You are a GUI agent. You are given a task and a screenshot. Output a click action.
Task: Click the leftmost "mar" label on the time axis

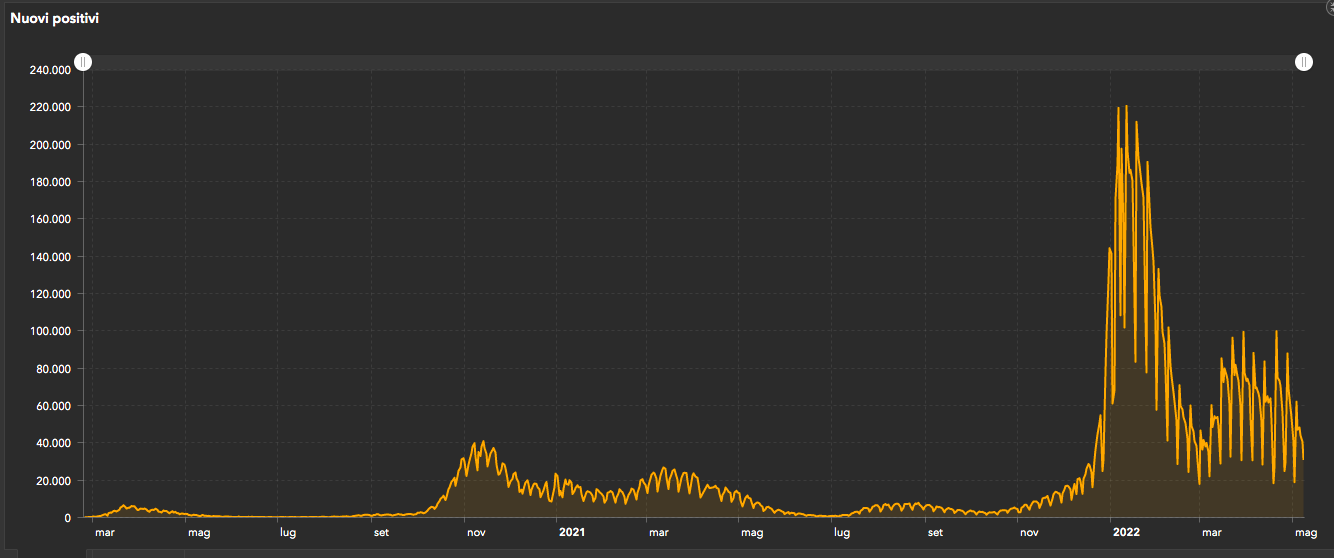tap(105, 533)
